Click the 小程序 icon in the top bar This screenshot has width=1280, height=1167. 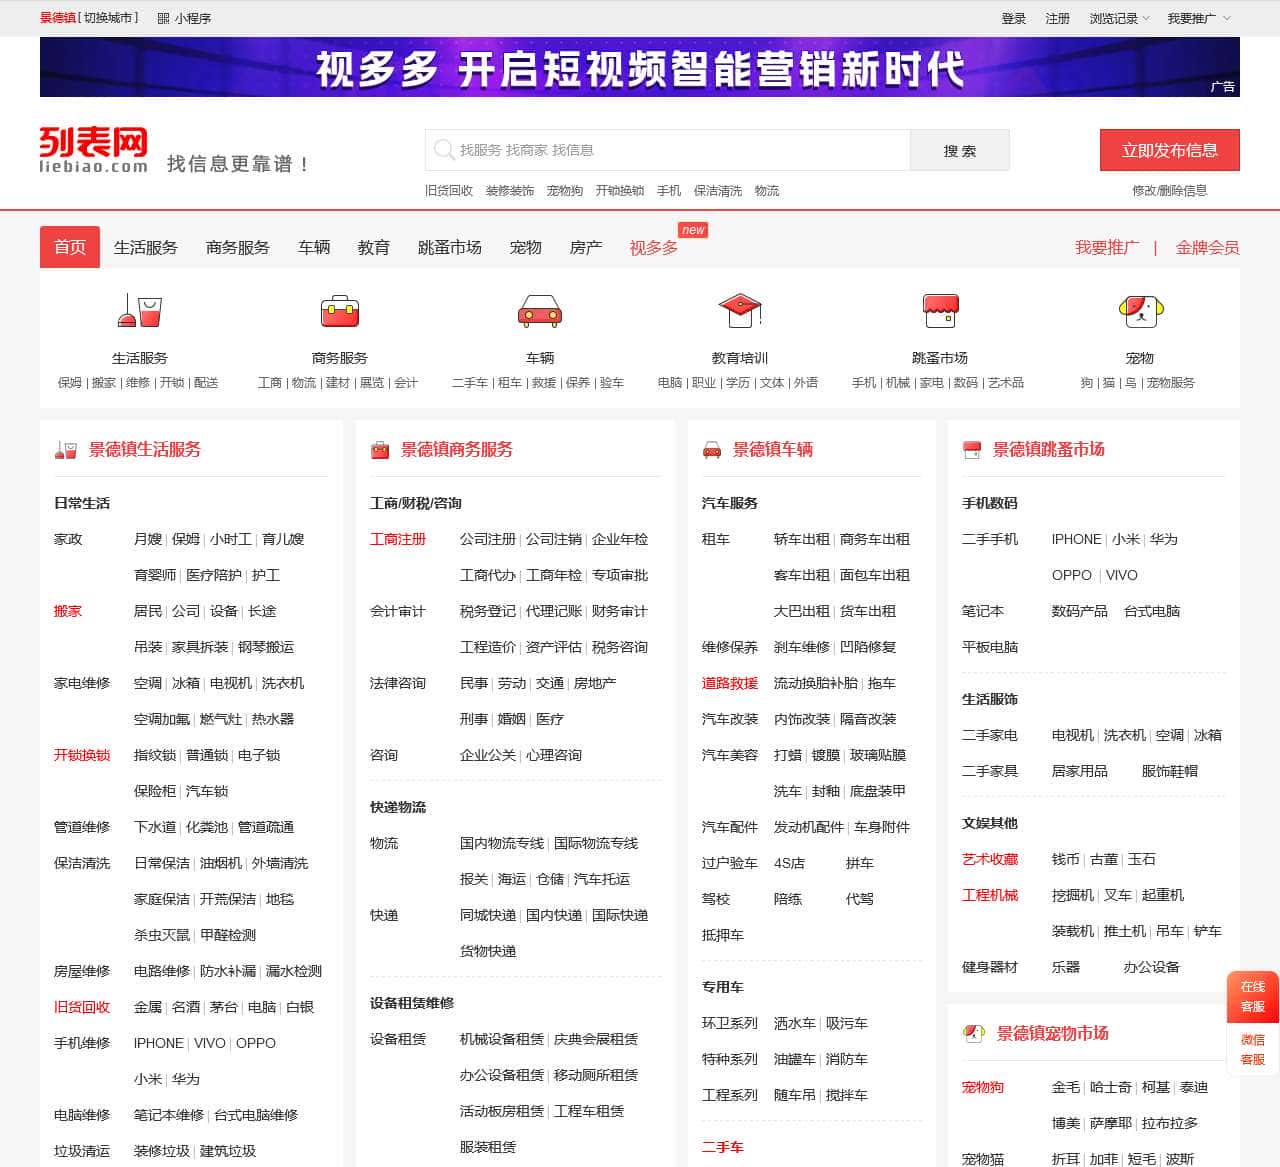click(160, 17)
